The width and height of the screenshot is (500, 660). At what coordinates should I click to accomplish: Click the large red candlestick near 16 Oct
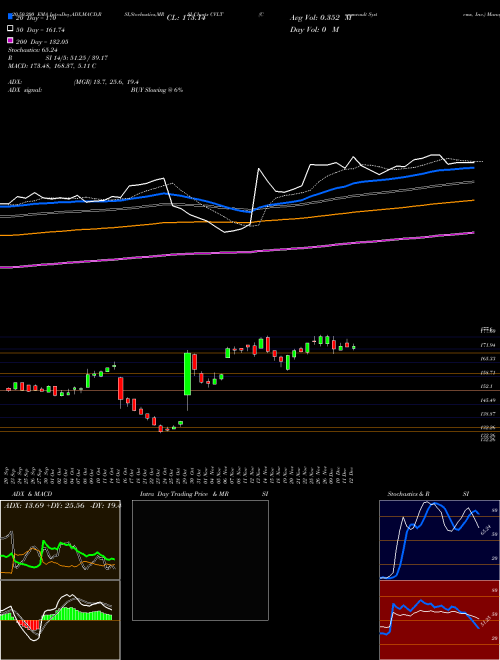point(120,389)
